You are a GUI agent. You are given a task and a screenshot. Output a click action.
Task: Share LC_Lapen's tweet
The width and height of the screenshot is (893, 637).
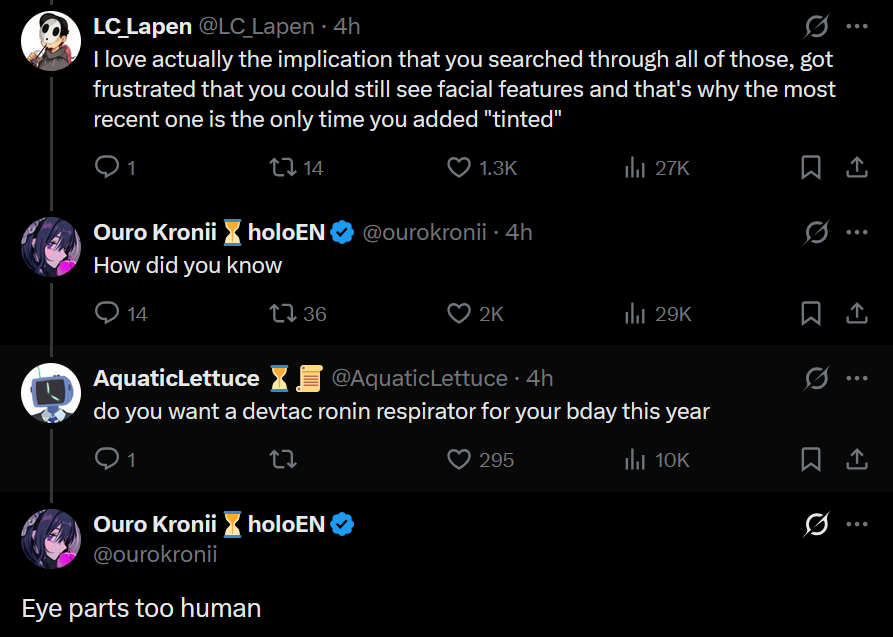pos(857,168)
